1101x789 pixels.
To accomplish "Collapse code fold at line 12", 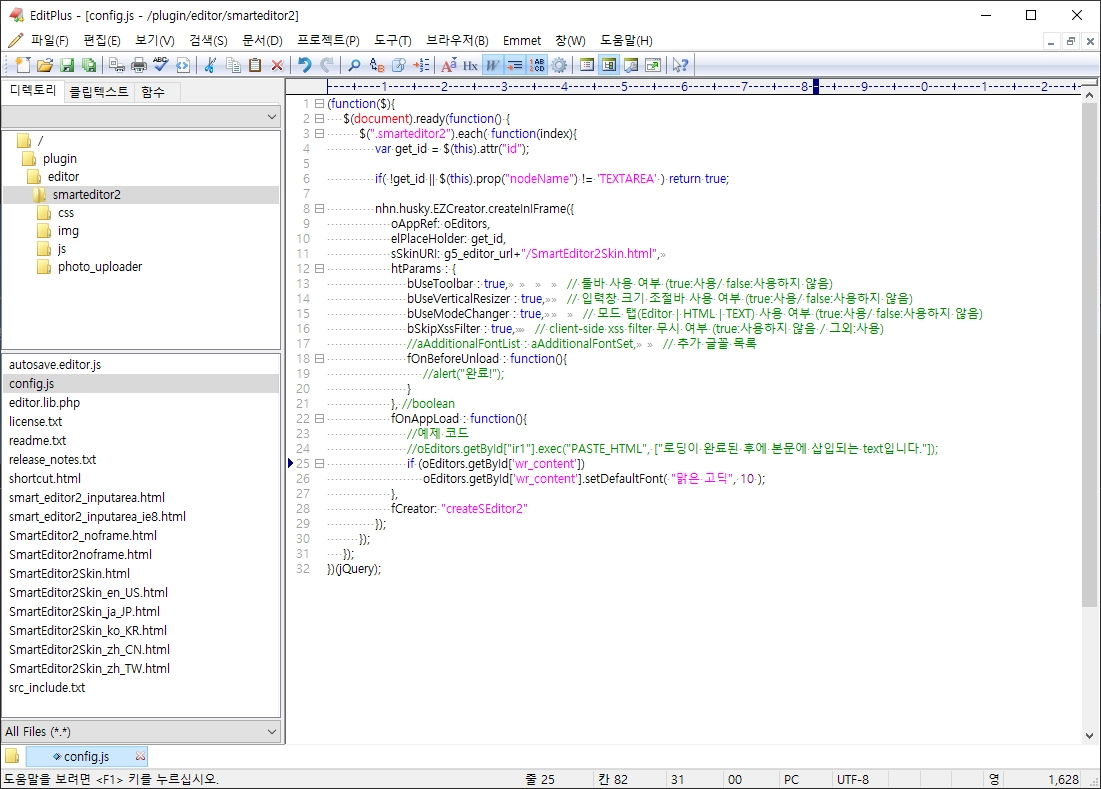I will (x=319, y=269).
